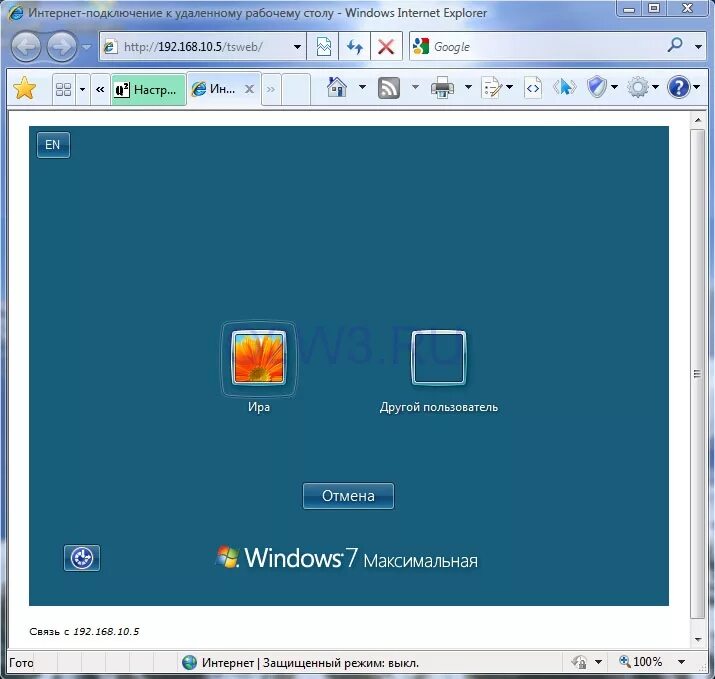Open the Page menu icon
Viewport: 715px width, 679px height.
pos(492,88)
